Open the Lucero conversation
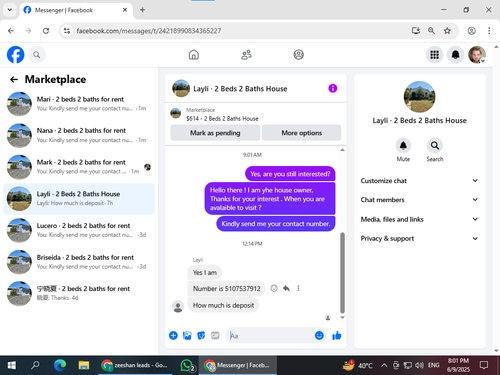The width and height of the screenshot is (500, 375). 79,230
